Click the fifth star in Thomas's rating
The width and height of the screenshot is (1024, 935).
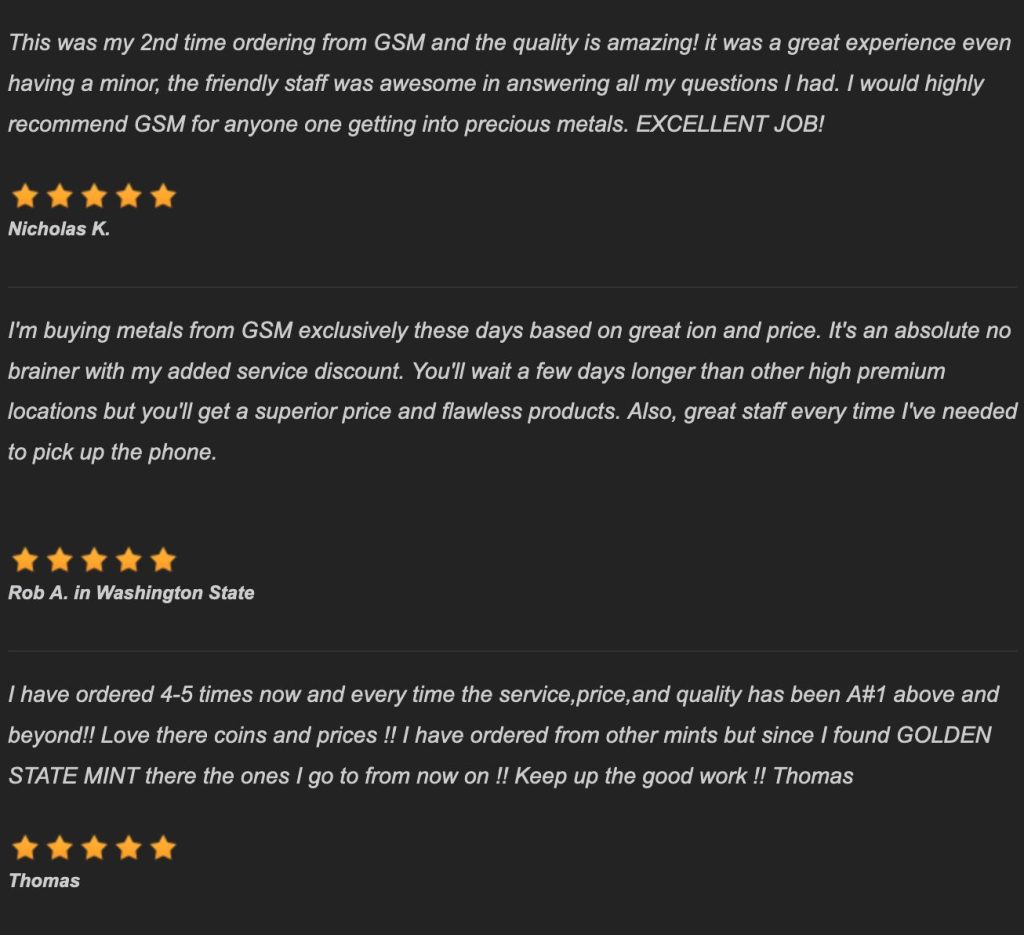click(x=163, y=848)
